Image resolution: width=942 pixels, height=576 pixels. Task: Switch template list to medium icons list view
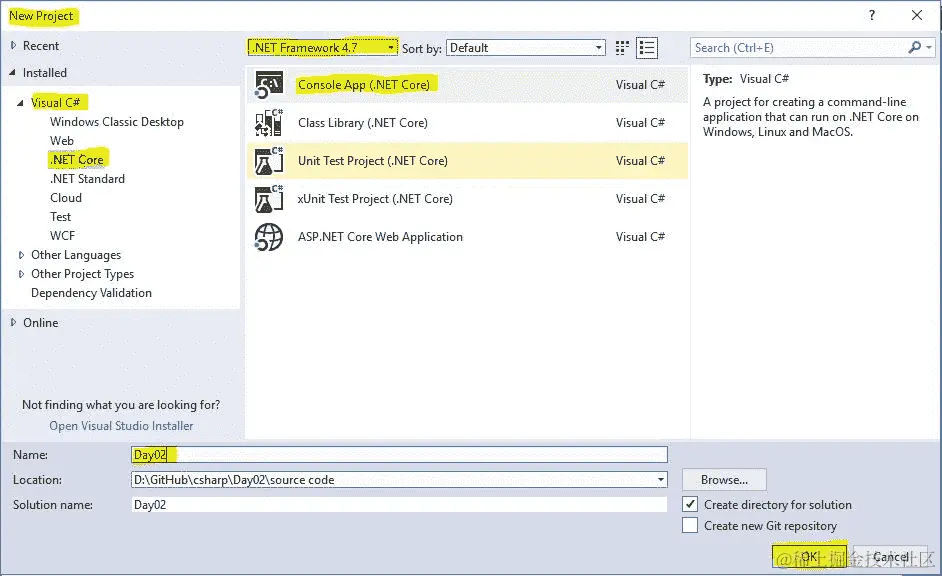pos(647,48)
